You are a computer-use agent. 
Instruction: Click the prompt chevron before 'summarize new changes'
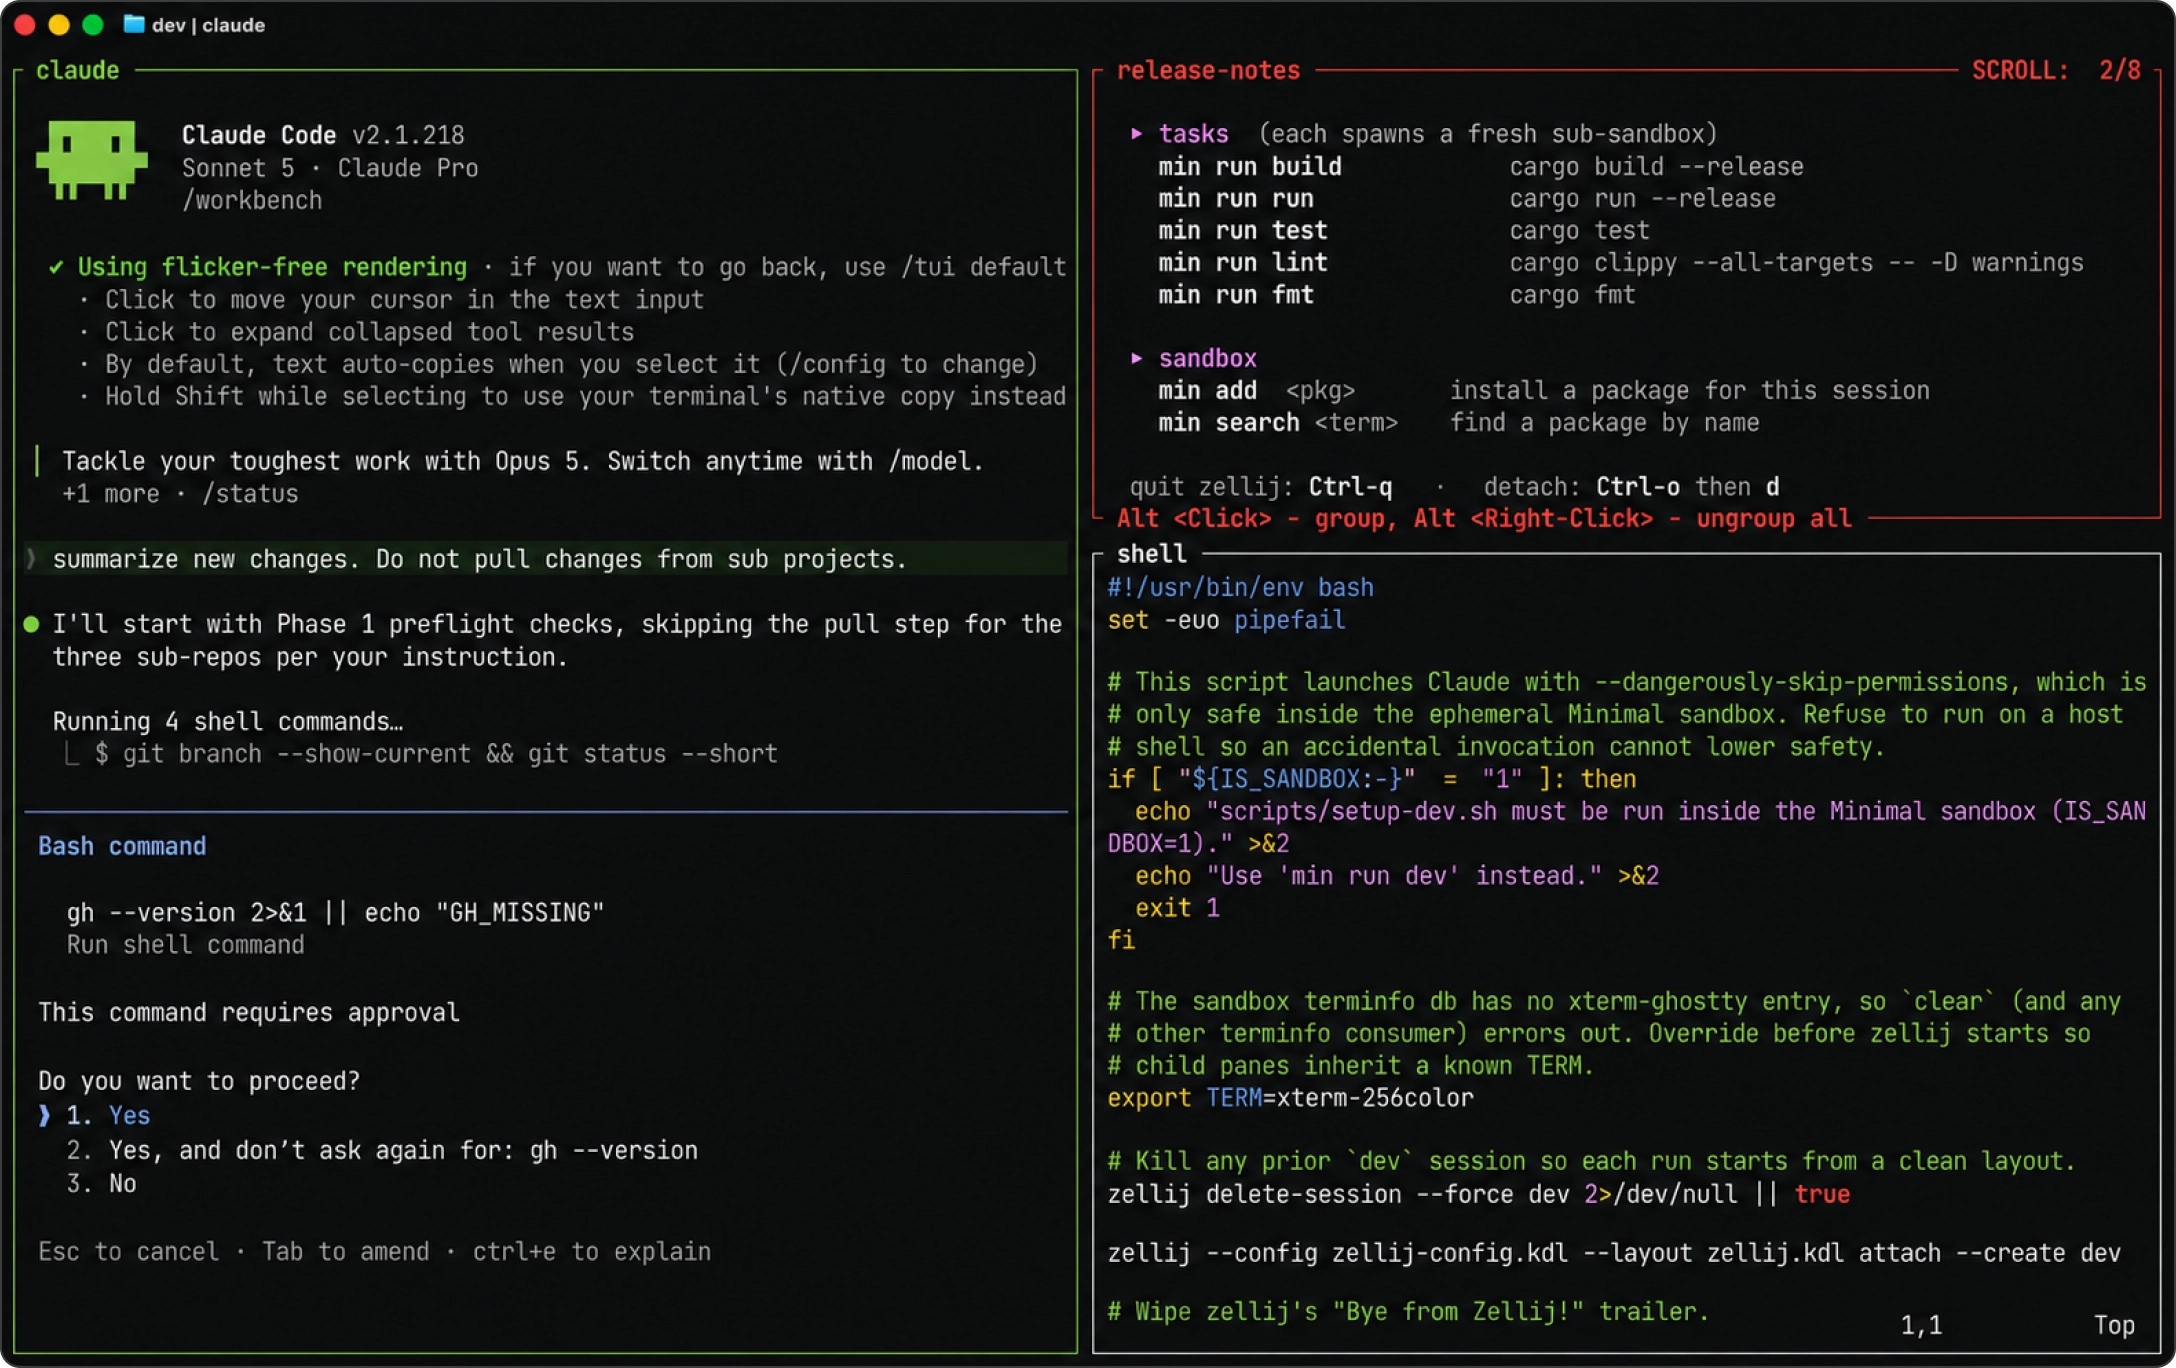tap(31, 559)
